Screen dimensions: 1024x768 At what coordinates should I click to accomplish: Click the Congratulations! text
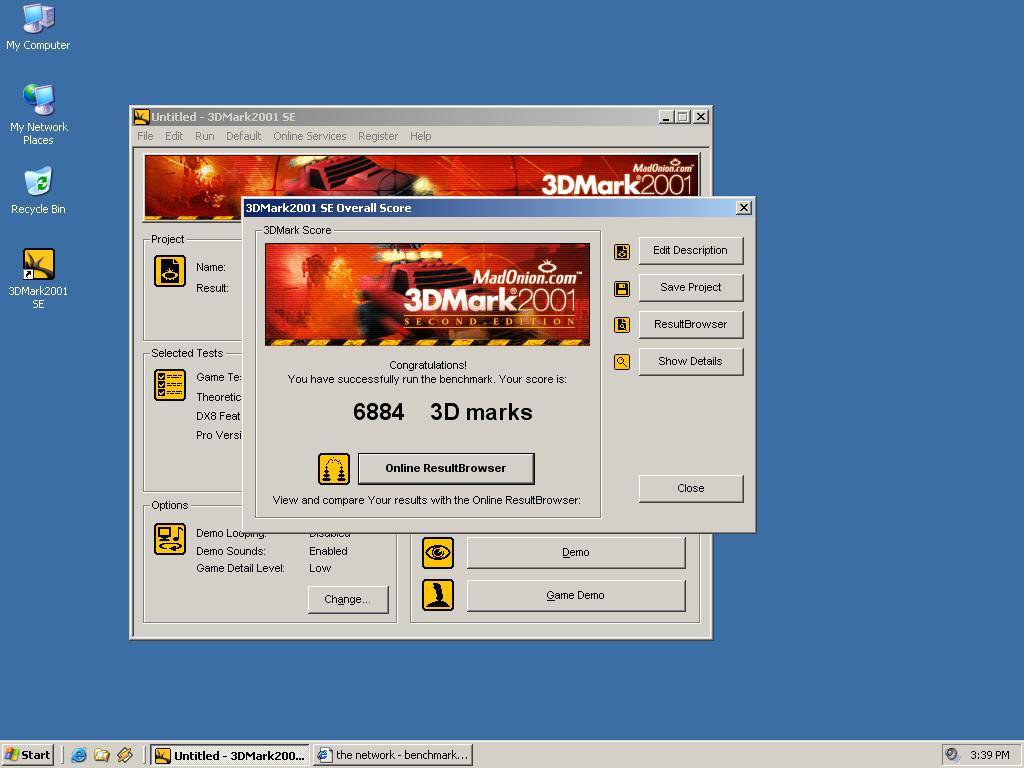point(428,365)
